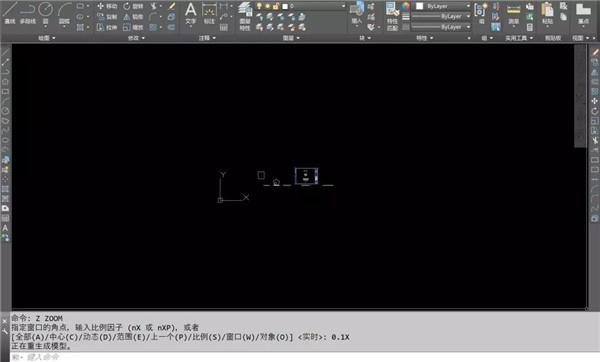Click the Fillet corner icon
The image size is (600, 362).
[x=154, y=17]
